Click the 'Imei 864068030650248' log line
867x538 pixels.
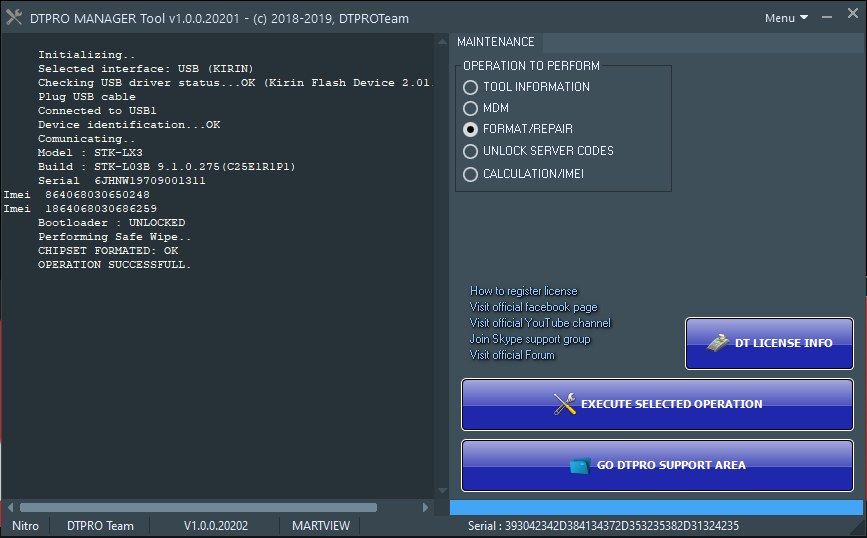pos(76,195)
